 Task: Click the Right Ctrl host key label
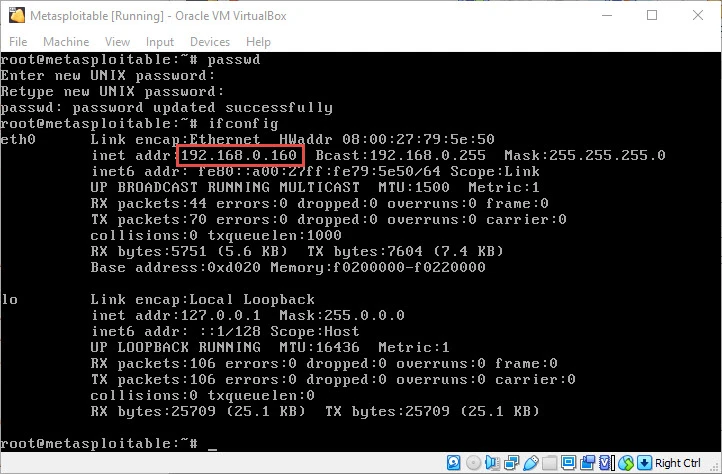(x=677, y=462)
